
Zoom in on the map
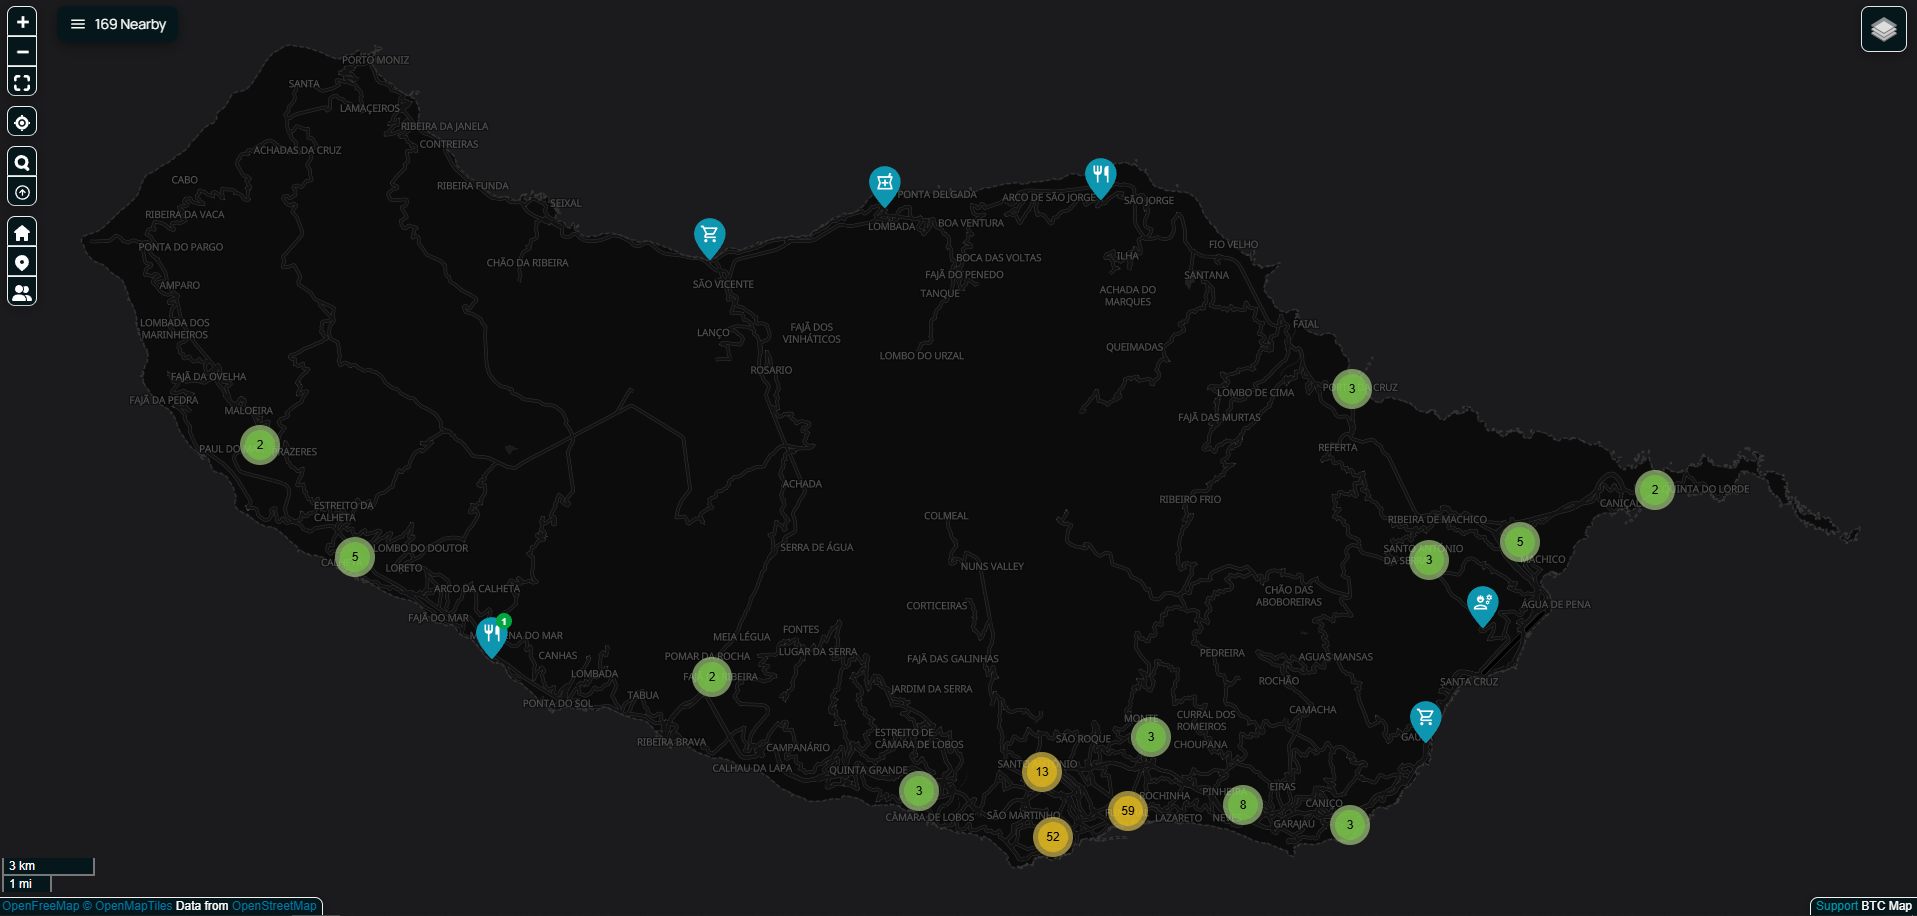coord(22,22)
